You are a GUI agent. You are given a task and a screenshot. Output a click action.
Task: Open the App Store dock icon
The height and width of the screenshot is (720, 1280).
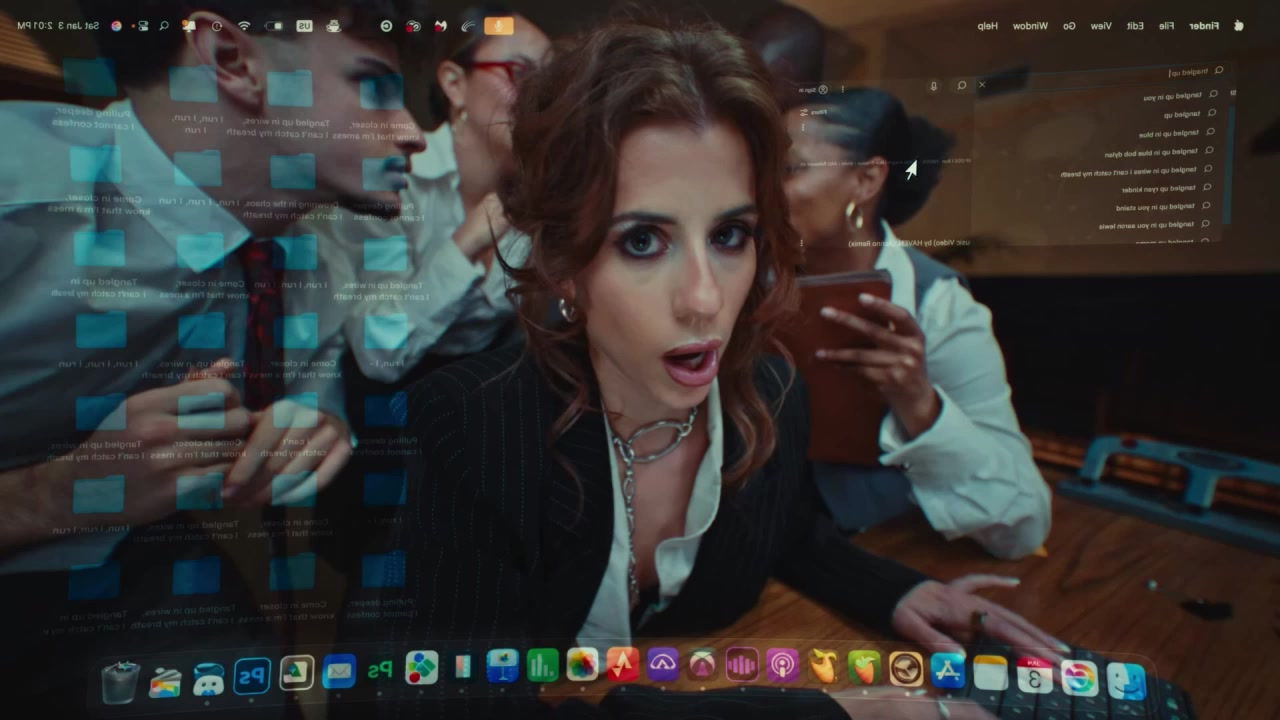click(x=946, y=669)
